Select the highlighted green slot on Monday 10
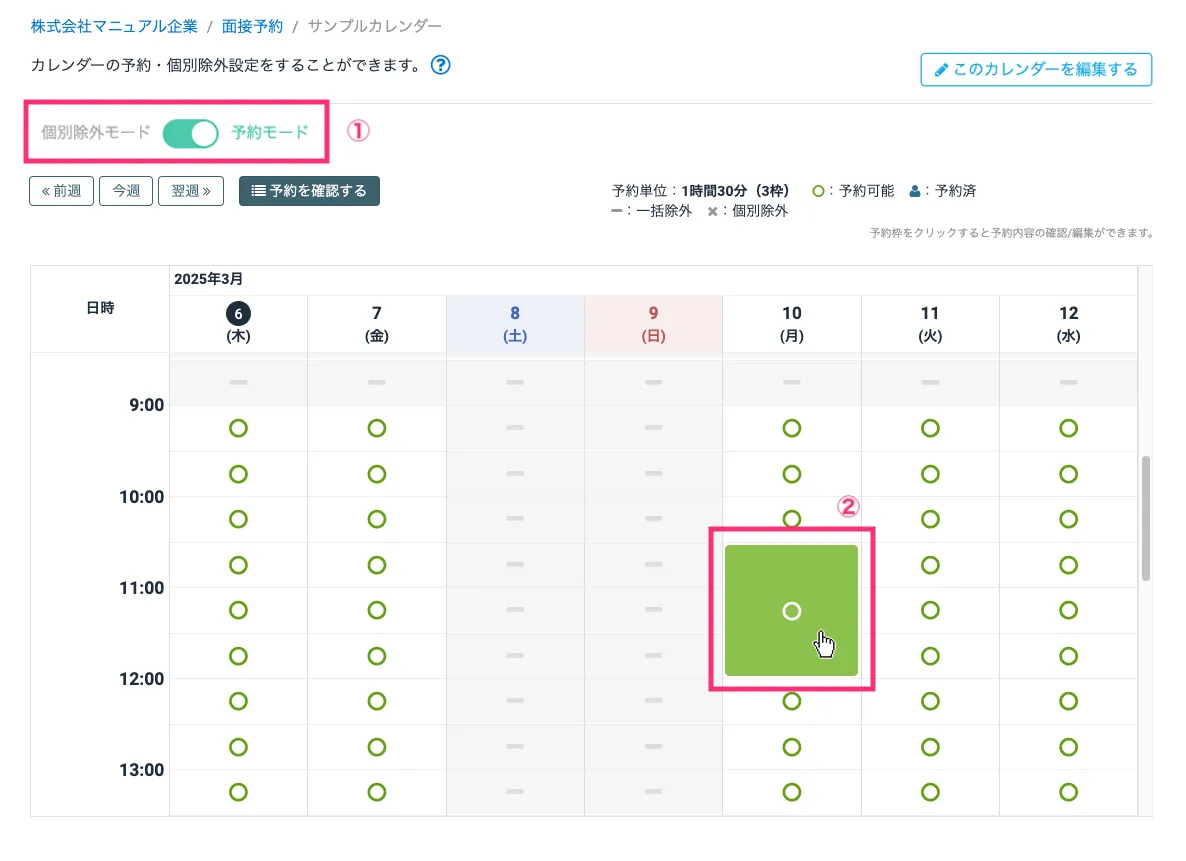 point(791,611)
